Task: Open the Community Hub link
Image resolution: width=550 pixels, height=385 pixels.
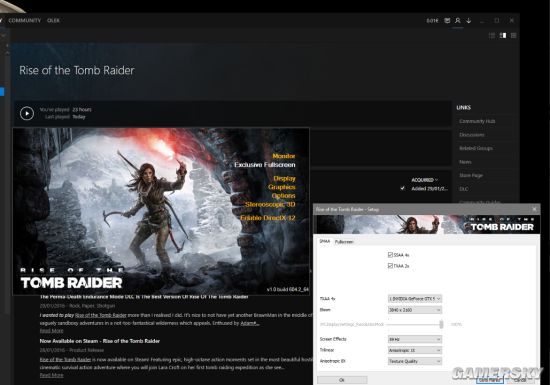Action: click(477, 121)
